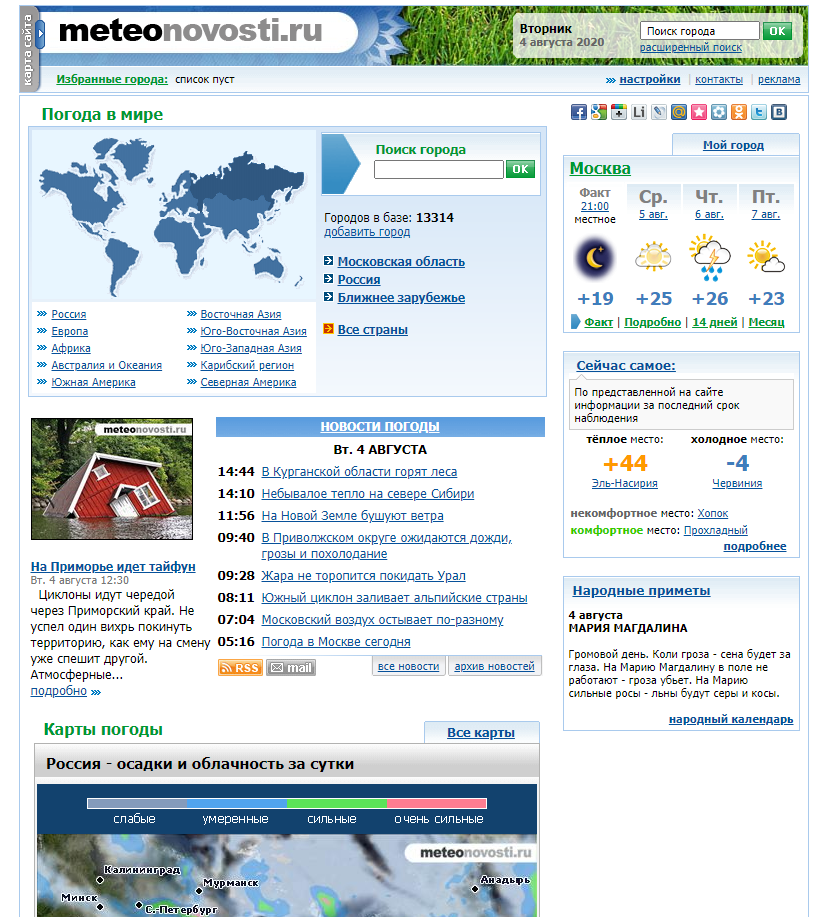The width and height of the screenshot is (839, 917).
Task: Open hottest place 'Эль-Насирия' link
Action: tap(624, 484)
